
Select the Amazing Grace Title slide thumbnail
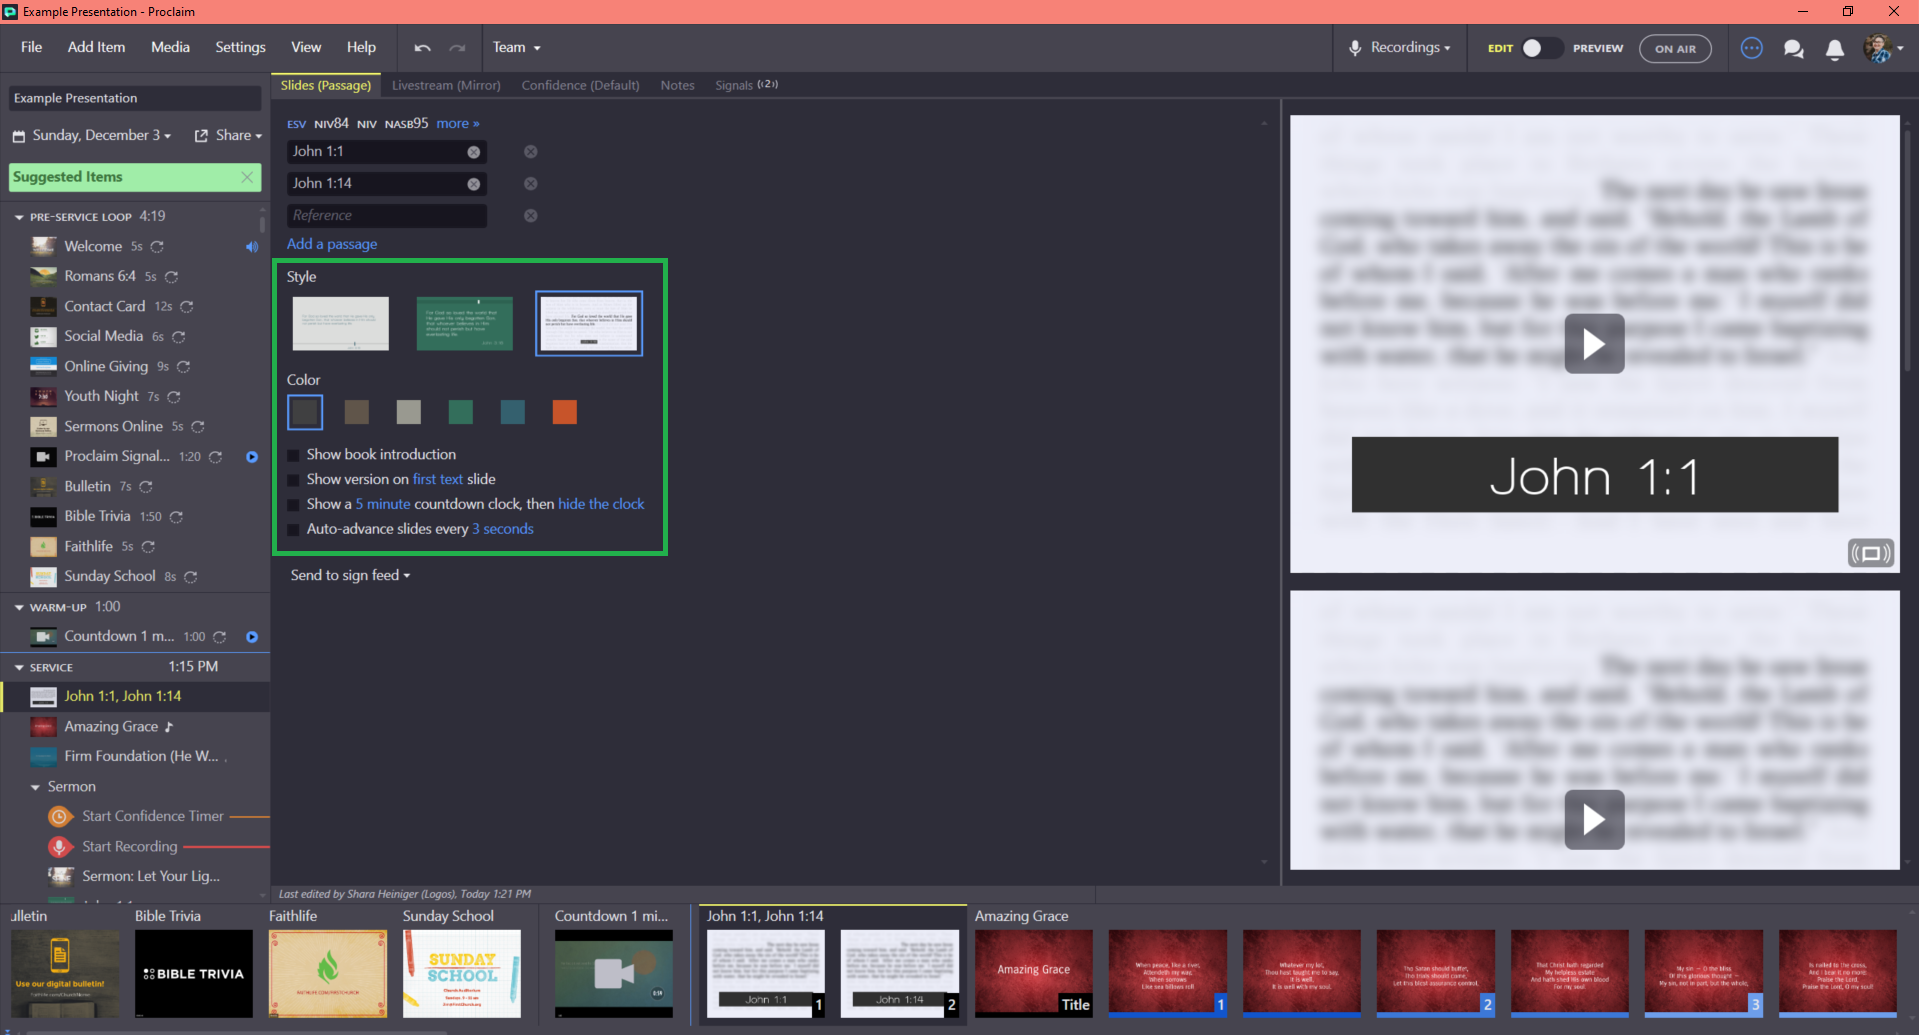pyautogui.click(x=1034, y=974)
